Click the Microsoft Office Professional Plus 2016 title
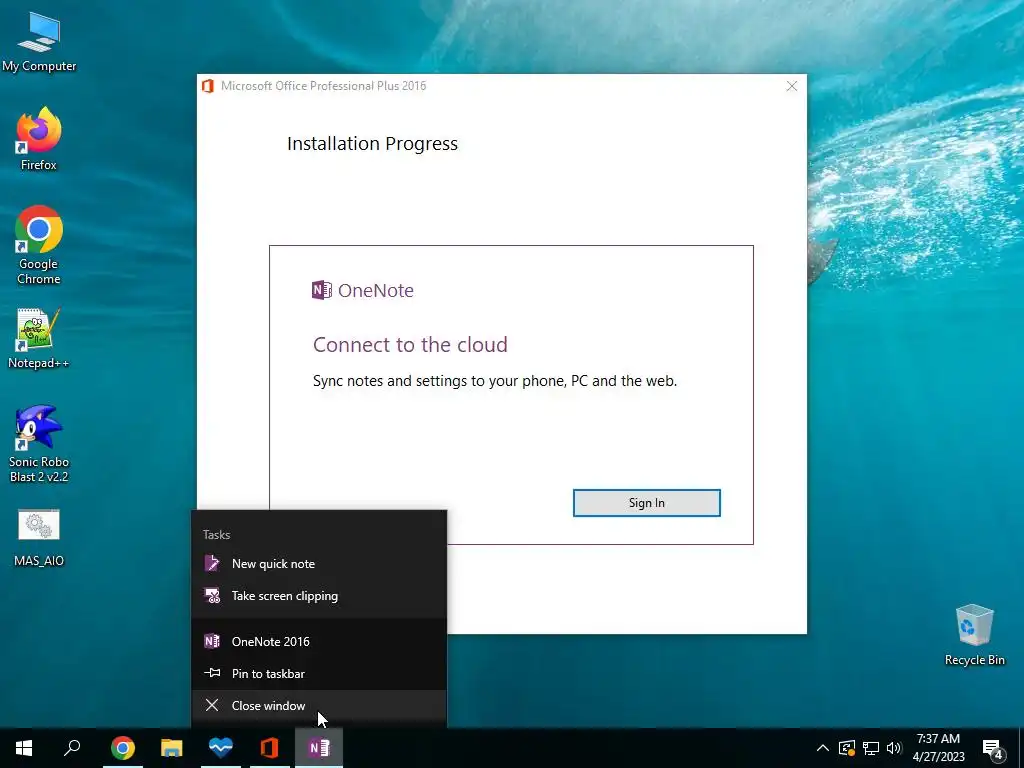Screen dimensions: 1024x768 pos(323,86)
